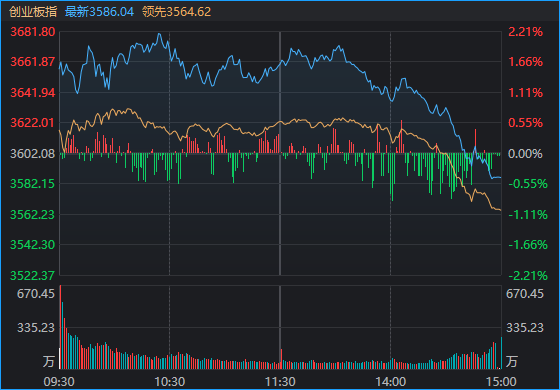
Task: Click the 3562.23 price axis label
Action: (33, 215)
